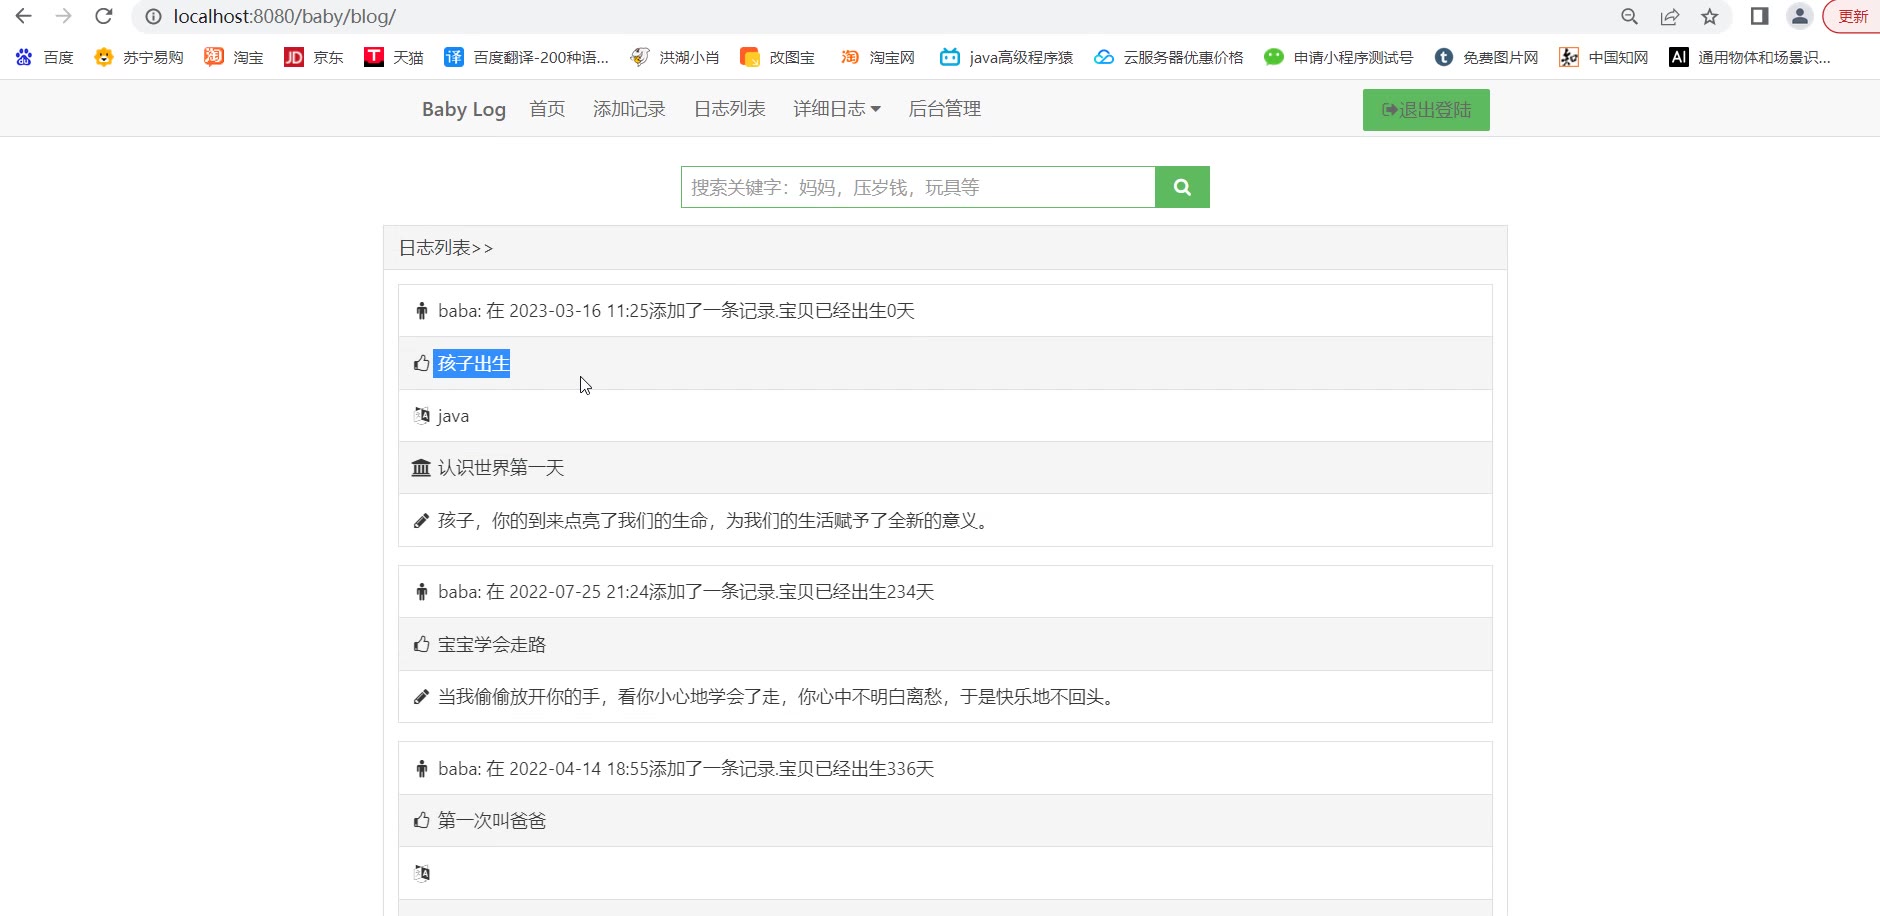
Task: Expand the 详细日志 dropdown menu
Action: point(836,109)
